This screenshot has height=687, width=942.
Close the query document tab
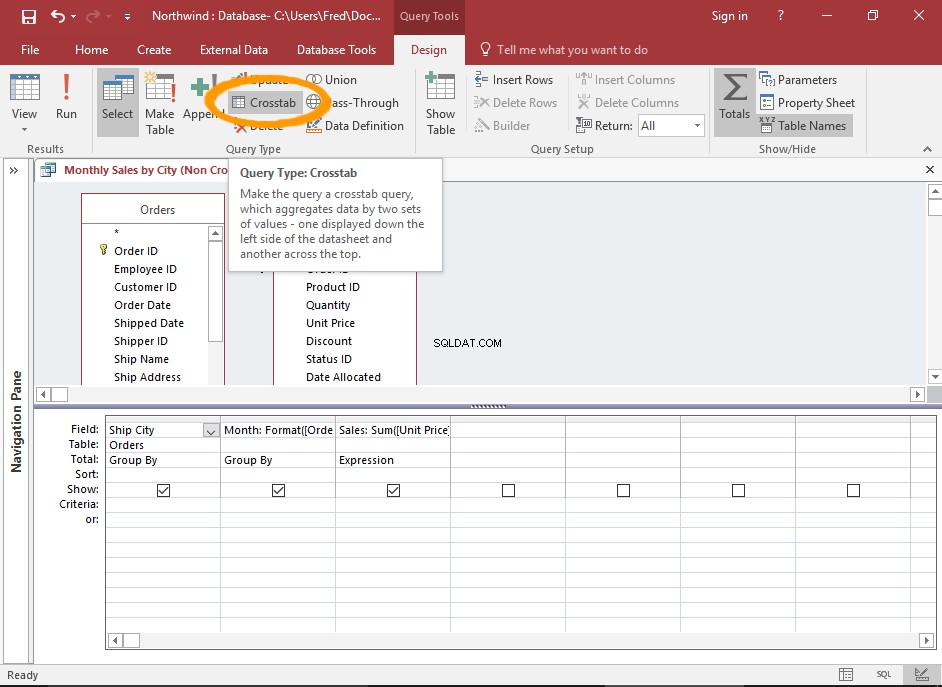coord(930,170)
